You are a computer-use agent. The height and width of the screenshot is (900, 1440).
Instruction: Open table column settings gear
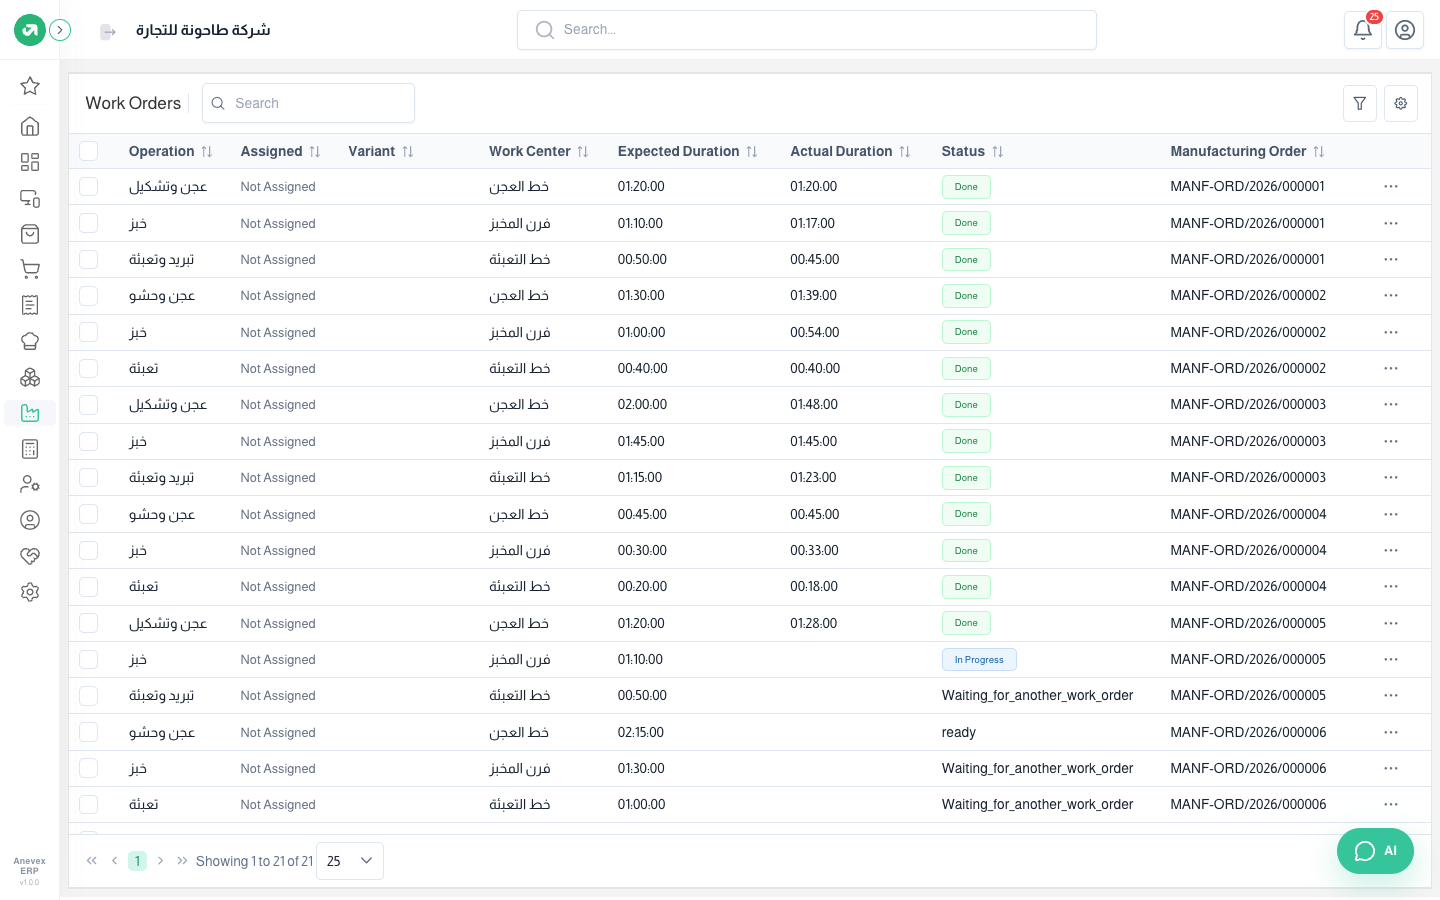1401,103
